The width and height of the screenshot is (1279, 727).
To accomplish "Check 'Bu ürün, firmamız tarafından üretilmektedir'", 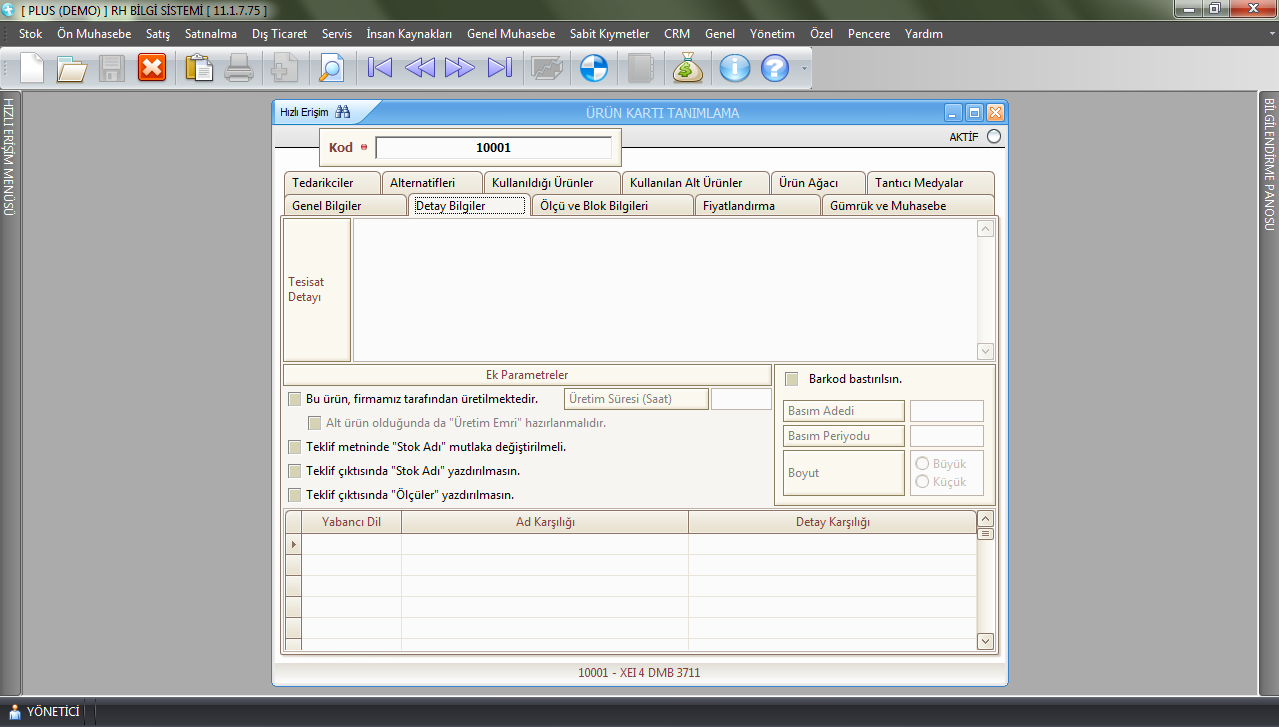I will pyautogui.click(x=294, y=399).
